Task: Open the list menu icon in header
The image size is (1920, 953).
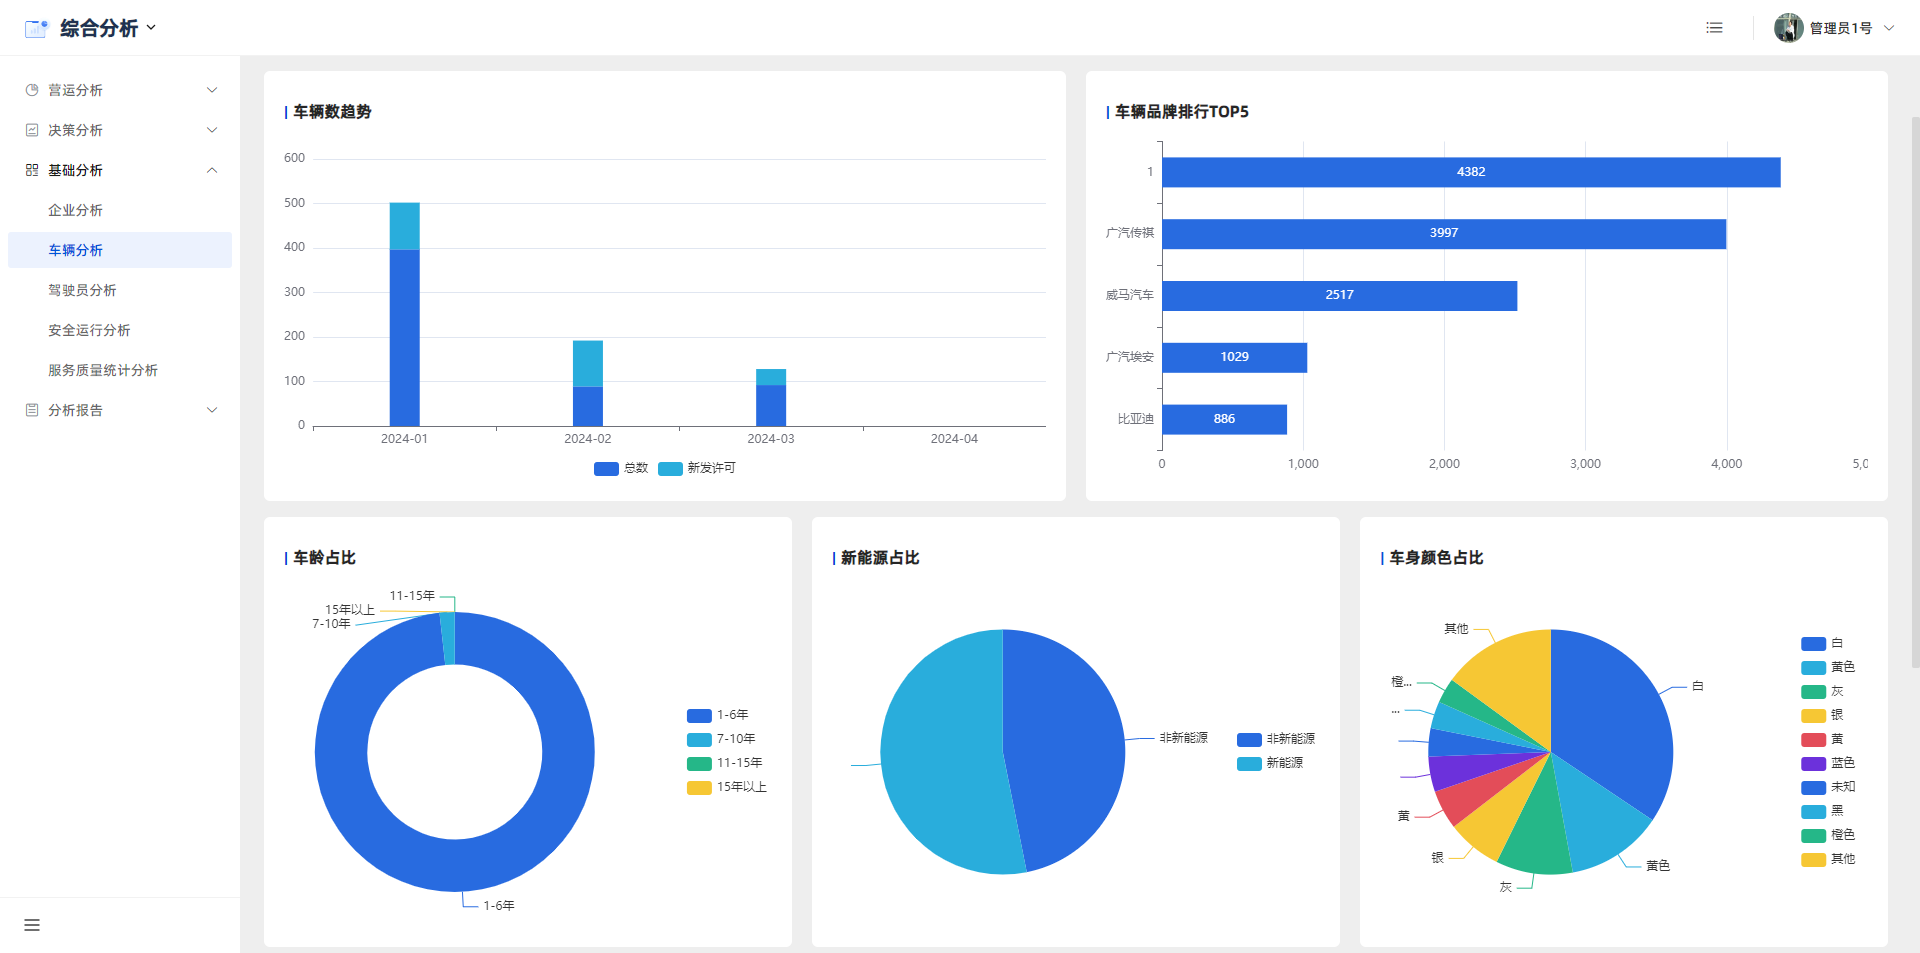Action: 1714,28
